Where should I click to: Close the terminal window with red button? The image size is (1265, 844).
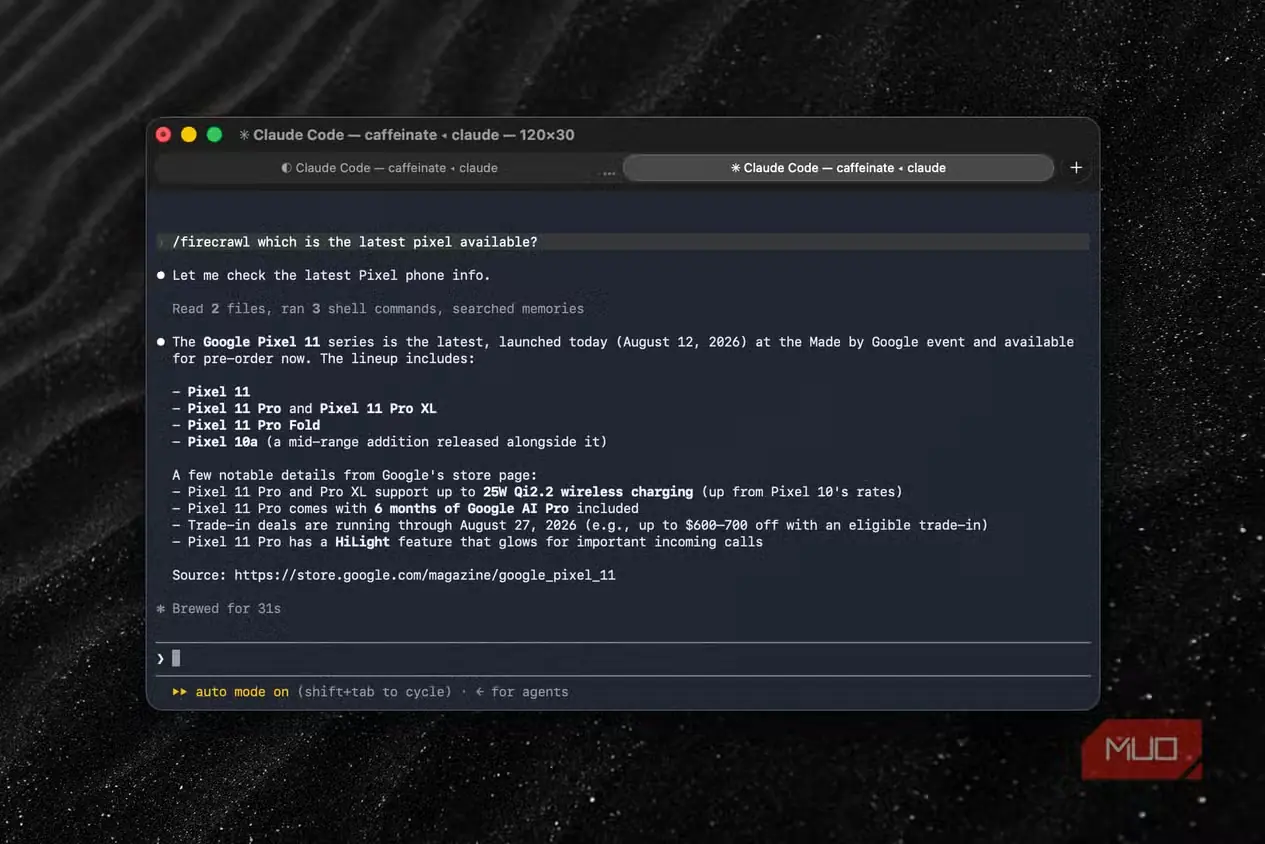coord(164,134)
